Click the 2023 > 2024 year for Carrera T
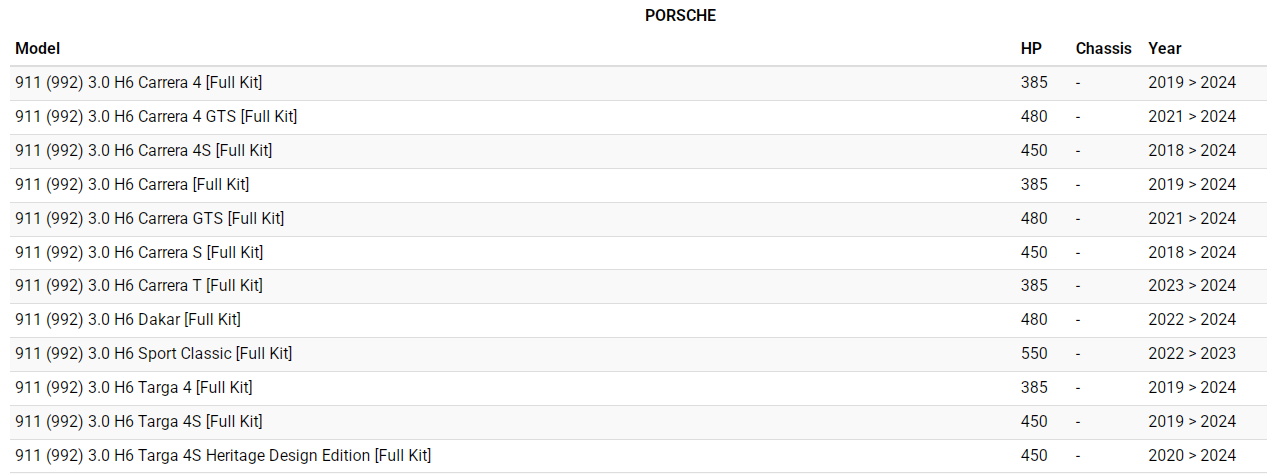Screen dimensions: 1267x474 (1192, 285)
